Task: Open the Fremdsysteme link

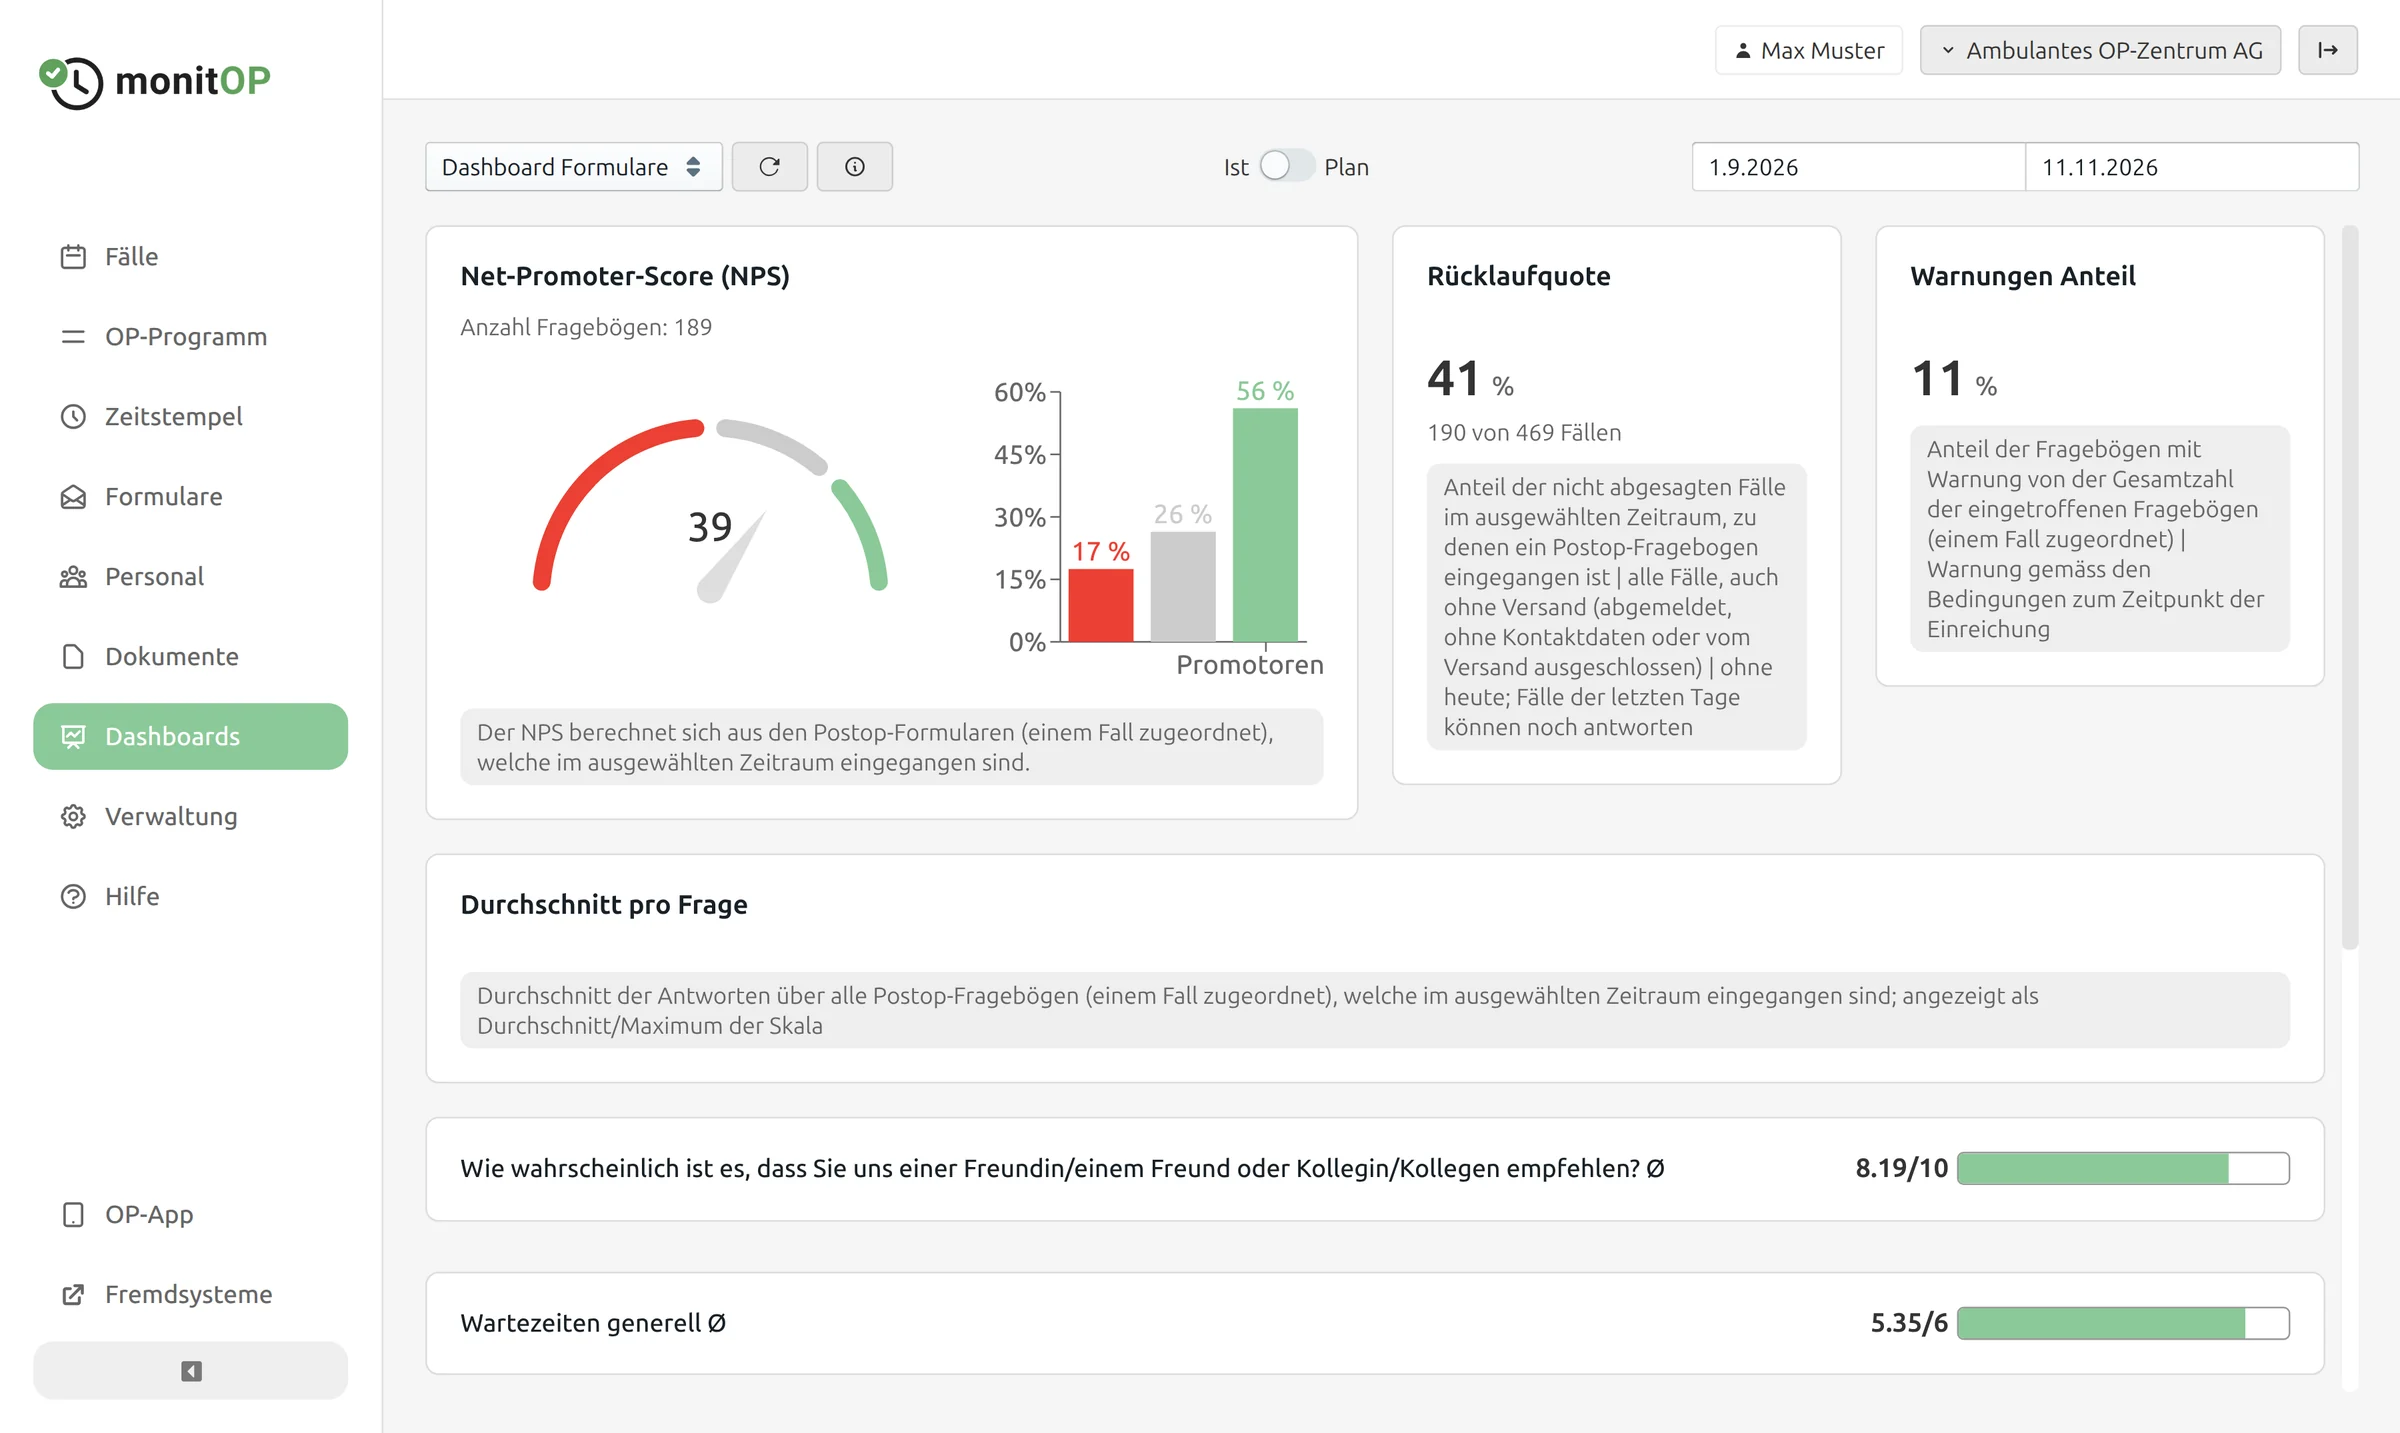Action: tap(191, 1295)
